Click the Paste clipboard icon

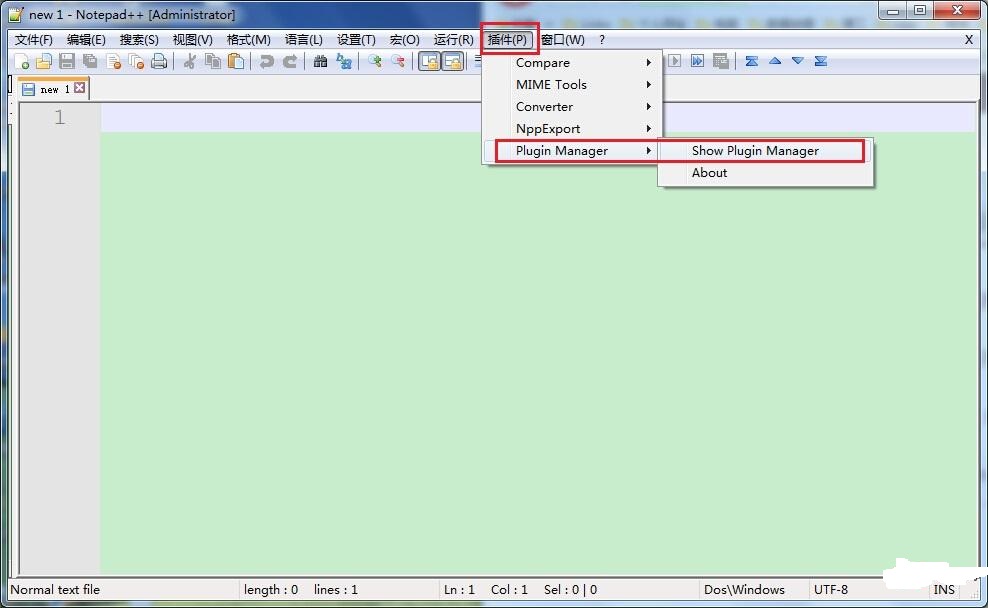[x=236, y=61]
